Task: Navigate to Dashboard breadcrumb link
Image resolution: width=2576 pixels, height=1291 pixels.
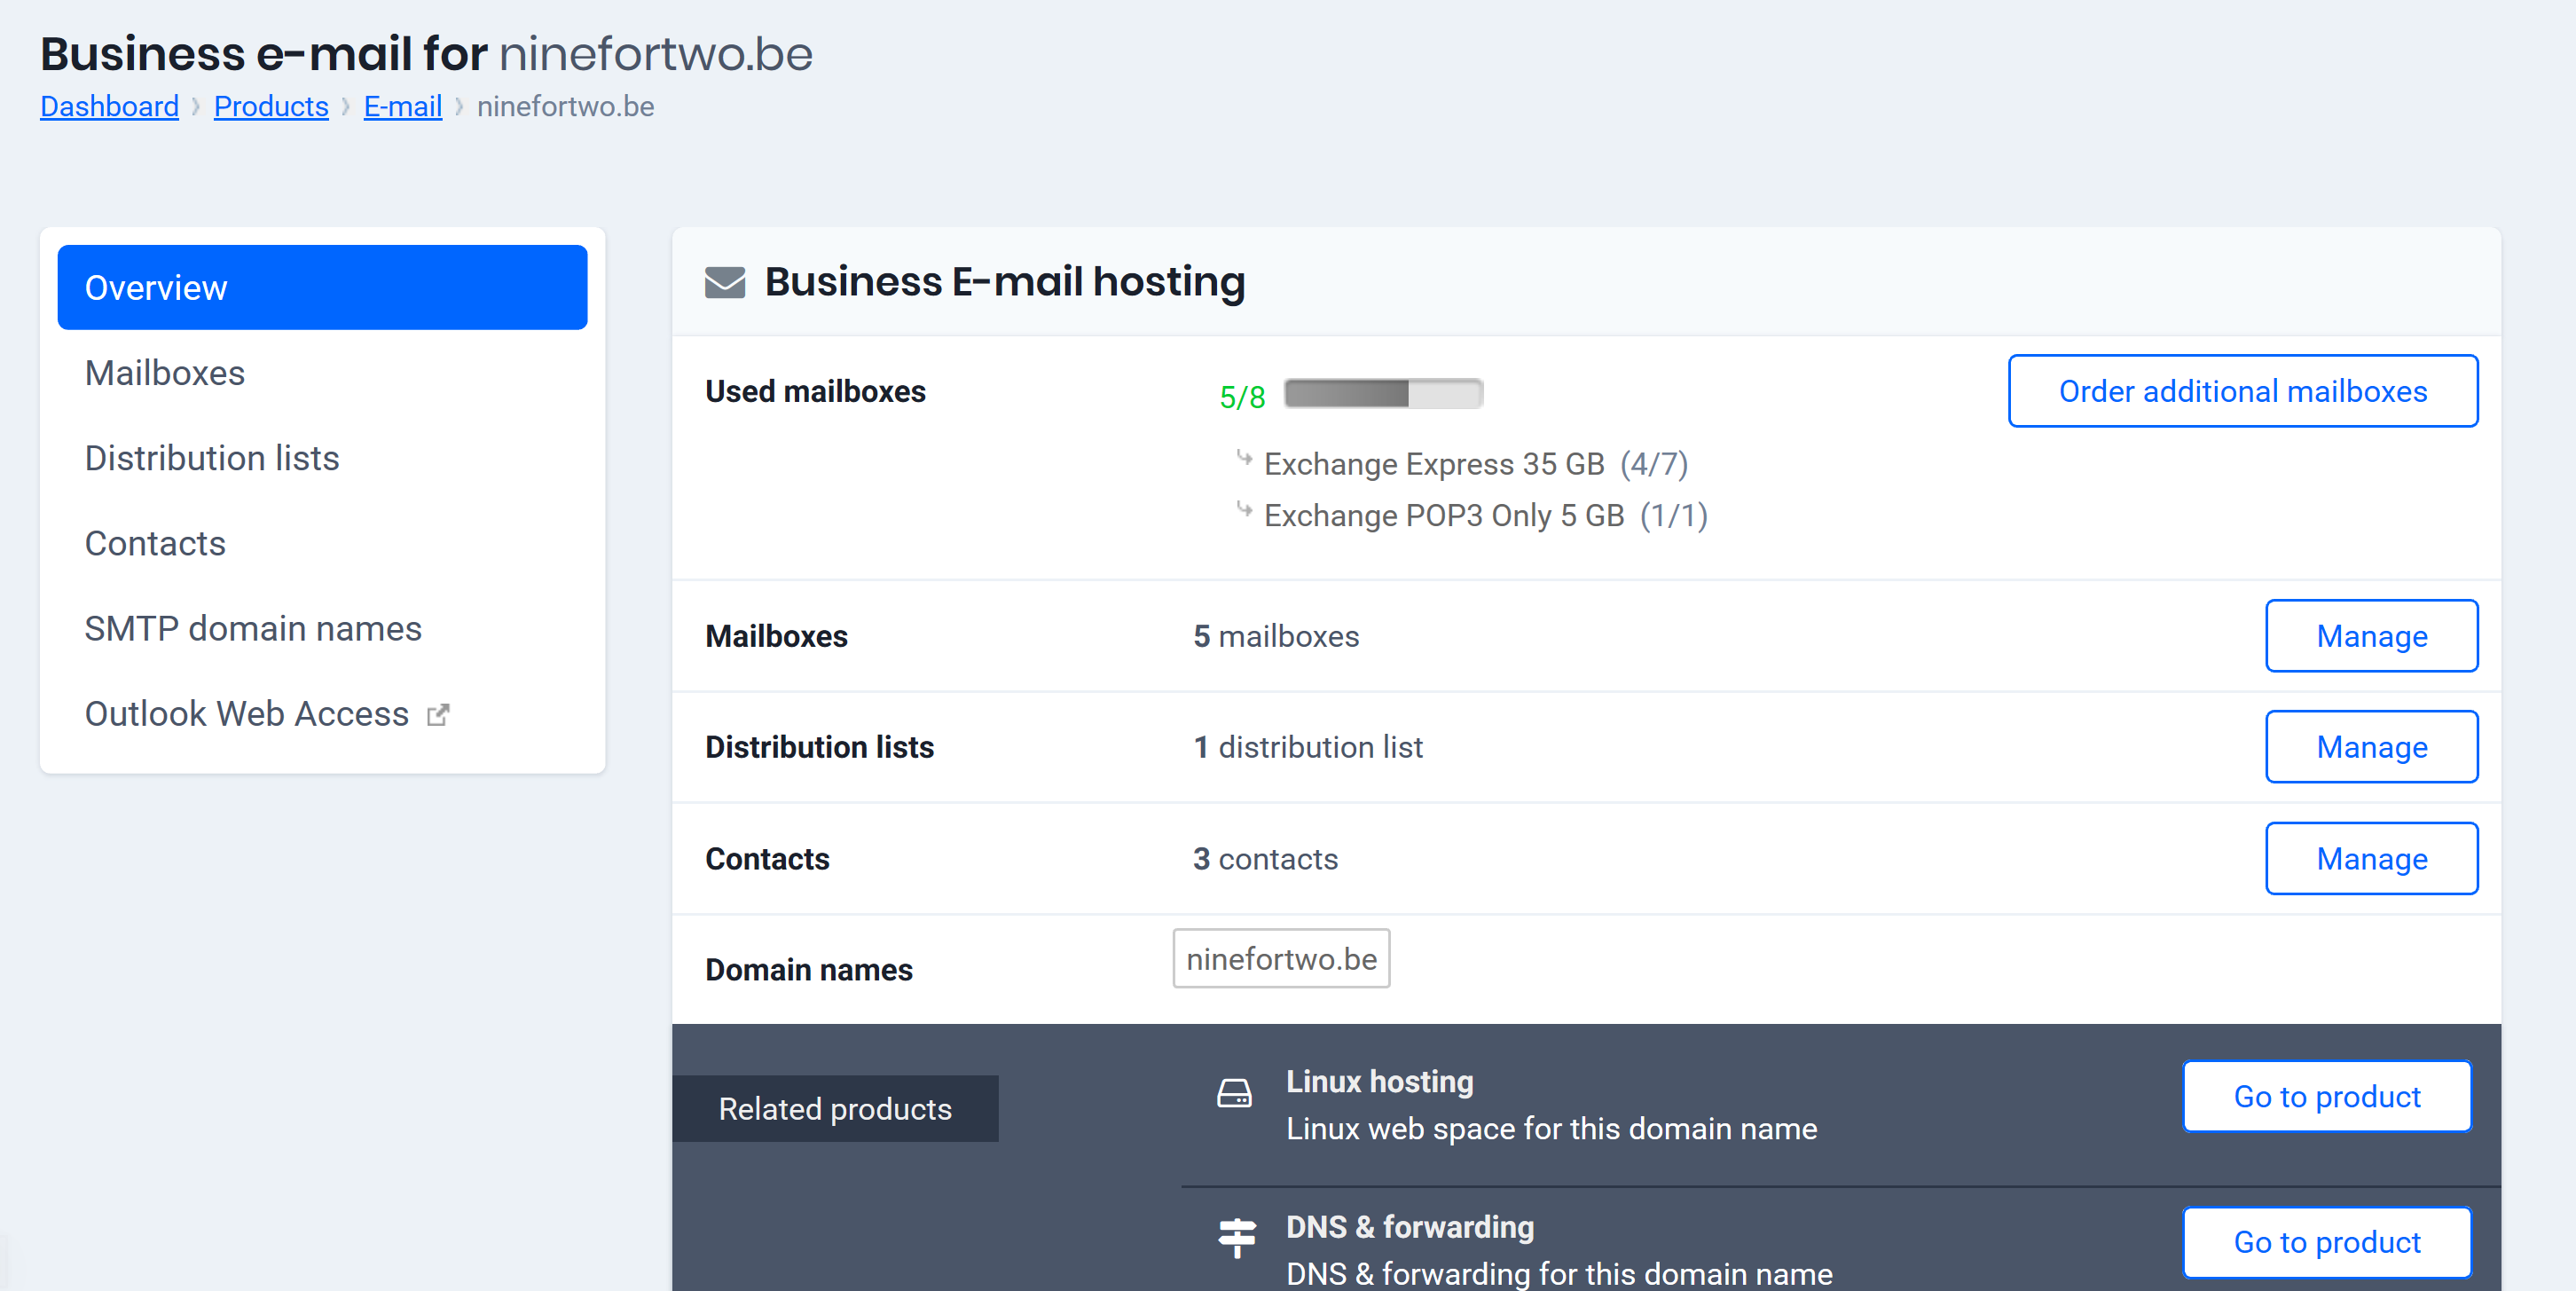Action: (110, 106)
